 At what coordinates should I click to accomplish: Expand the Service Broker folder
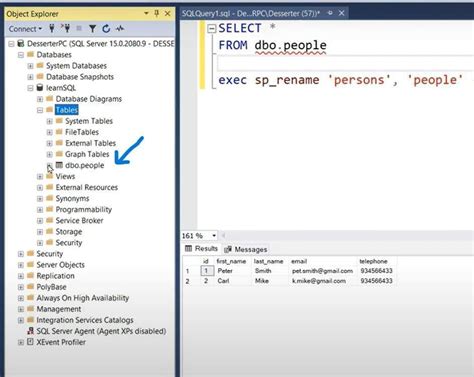[x=40, y=221]
